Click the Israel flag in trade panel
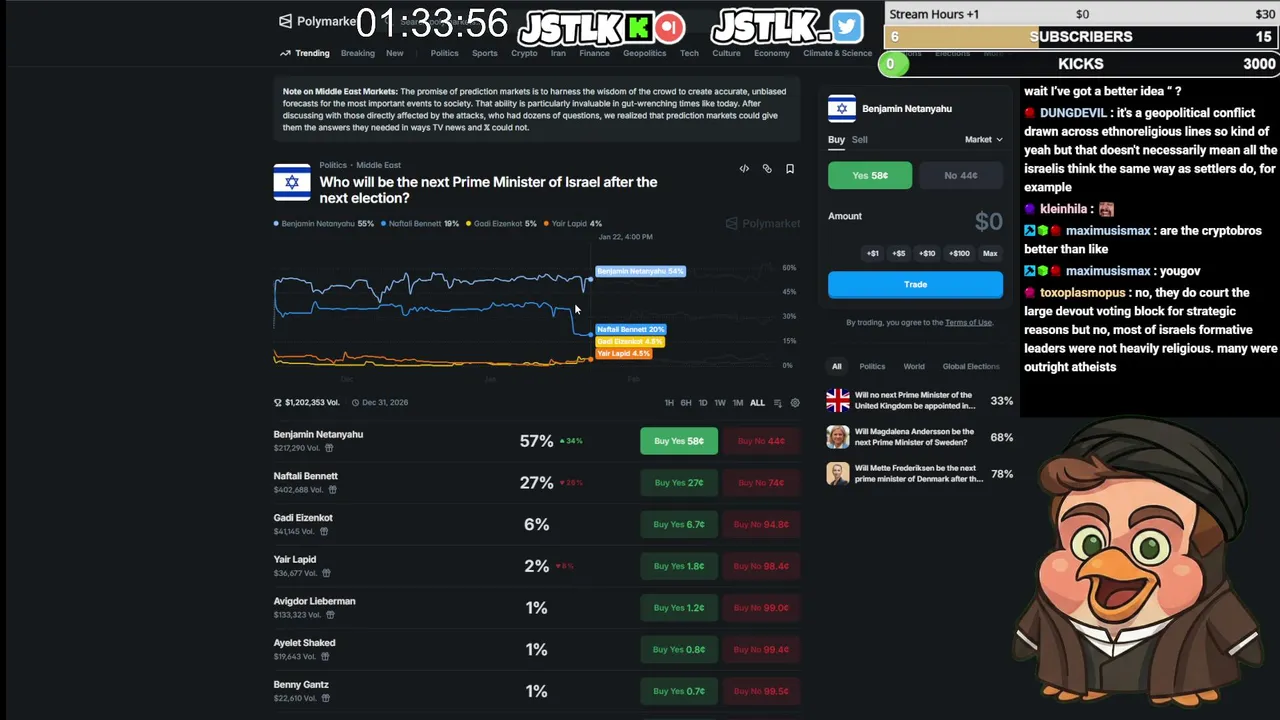Screen dimensions: 1280x720 pos(842,108)
